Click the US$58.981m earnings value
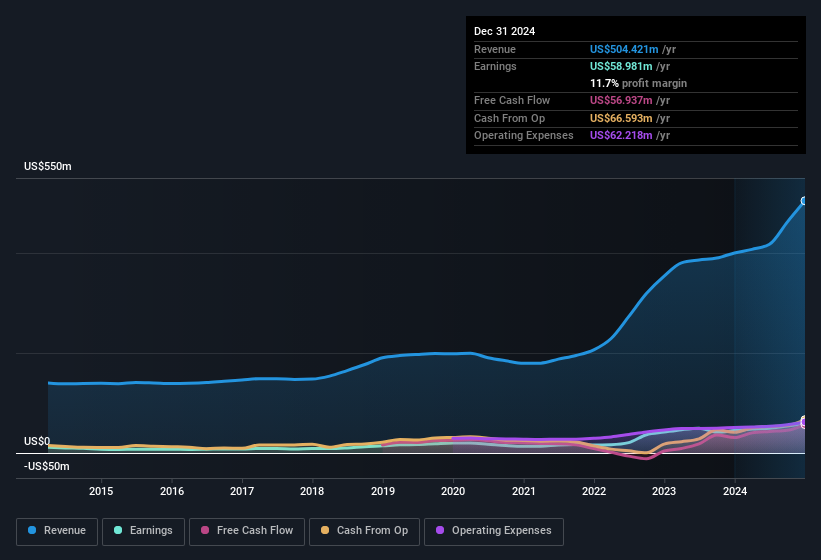This screenshot has width=821, height=560. [621, 66]
